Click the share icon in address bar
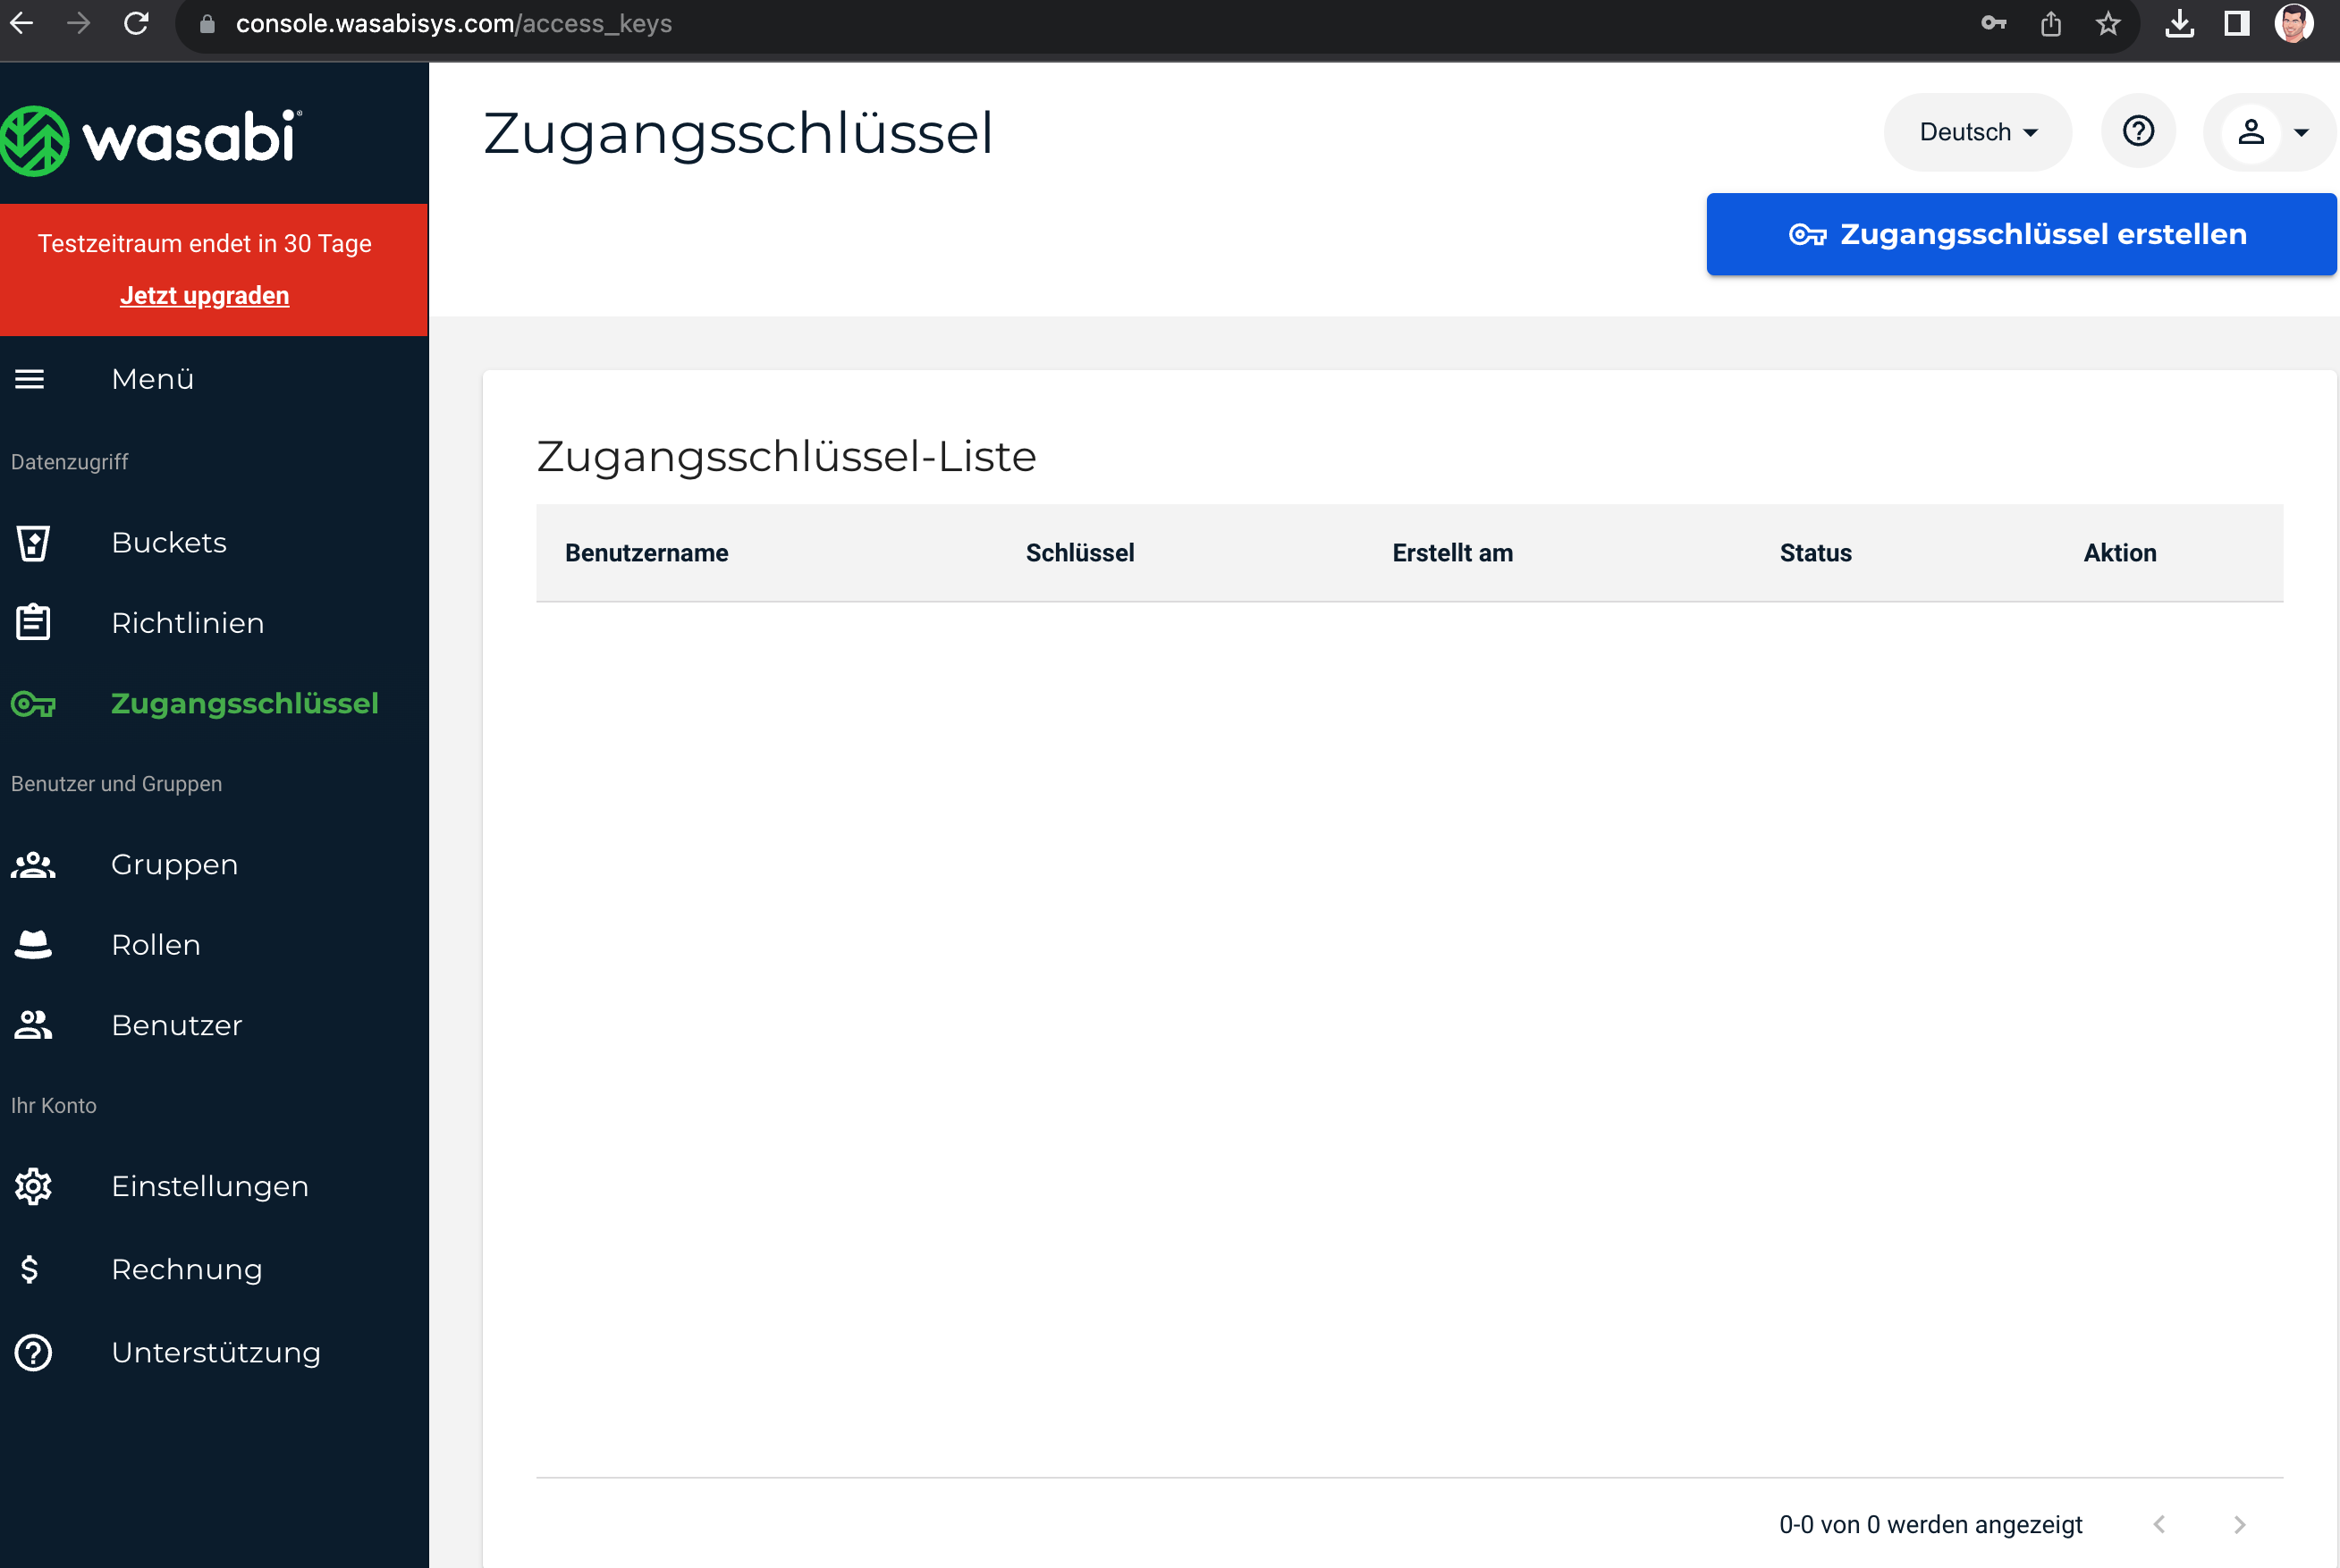This screenshot has width=2340, height=1568. tap(2050, 23)
